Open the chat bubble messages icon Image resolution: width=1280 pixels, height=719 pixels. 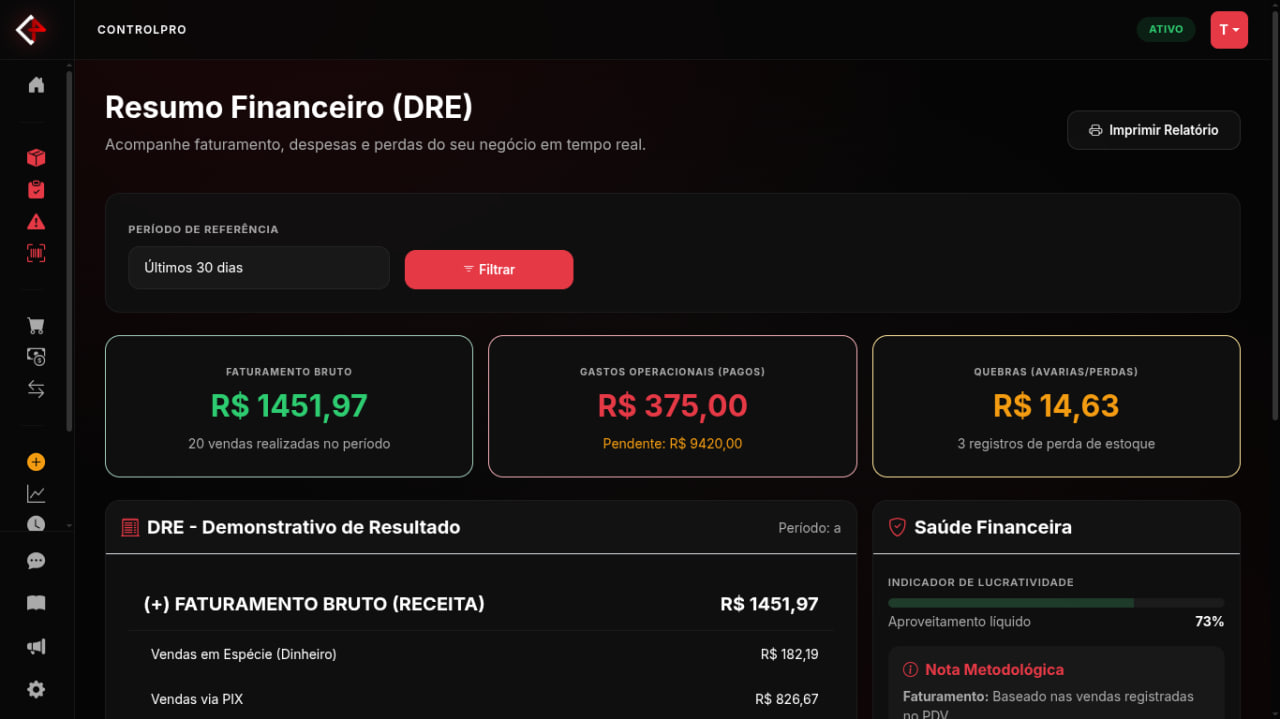36,561
